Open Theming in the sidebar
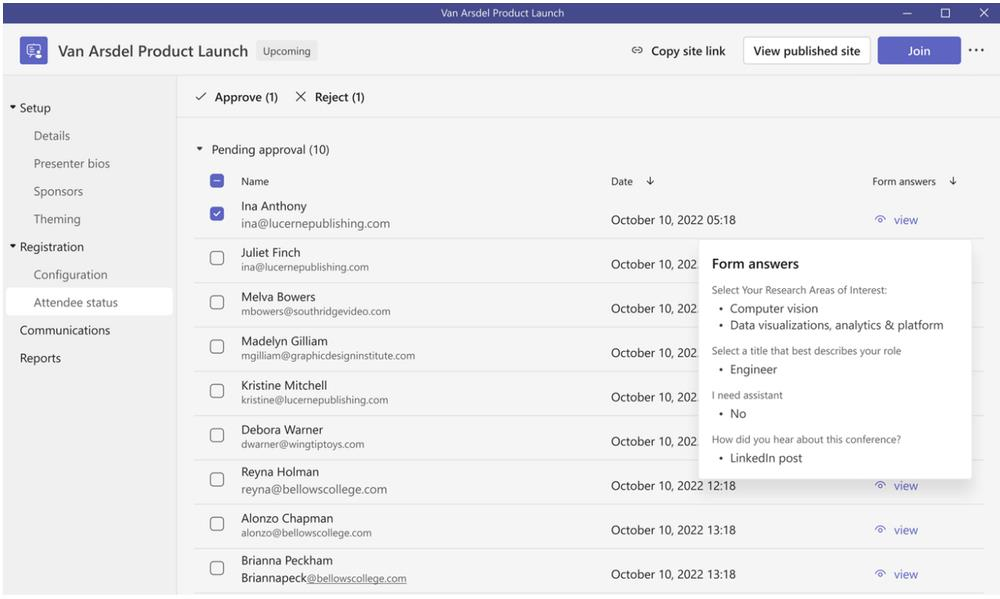 point(57,219)
